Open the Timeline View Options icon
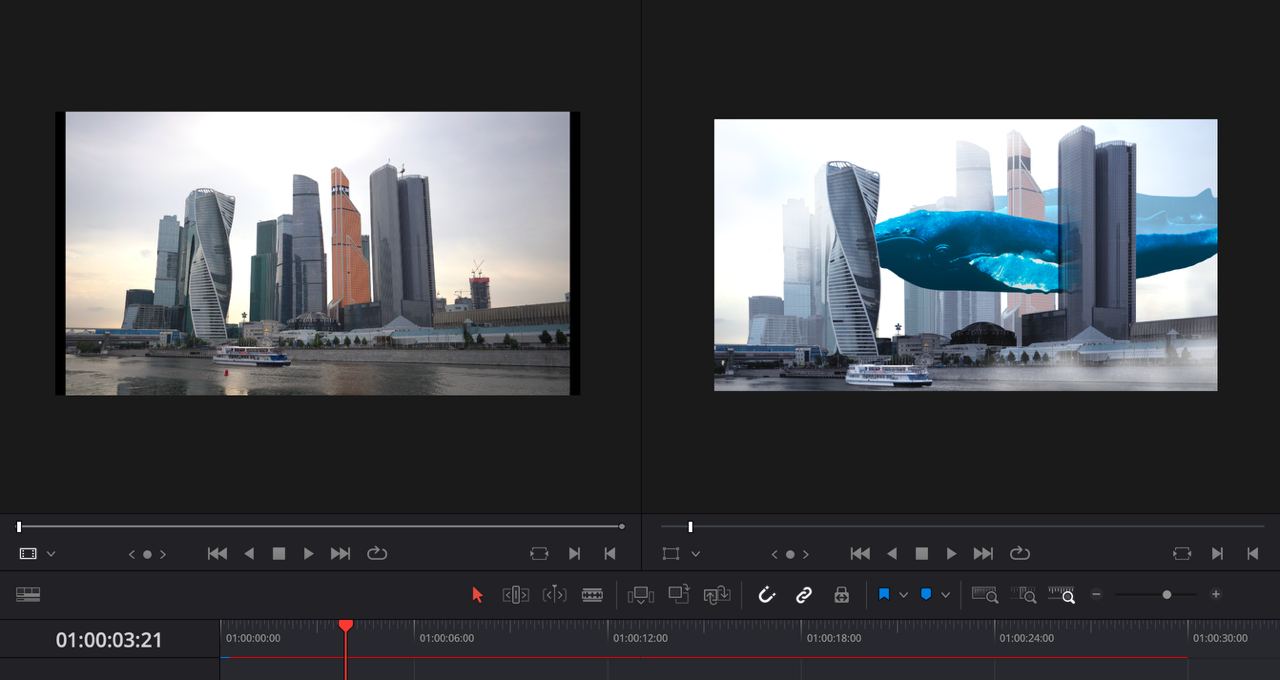1280x680 pixels. point(28,594)
